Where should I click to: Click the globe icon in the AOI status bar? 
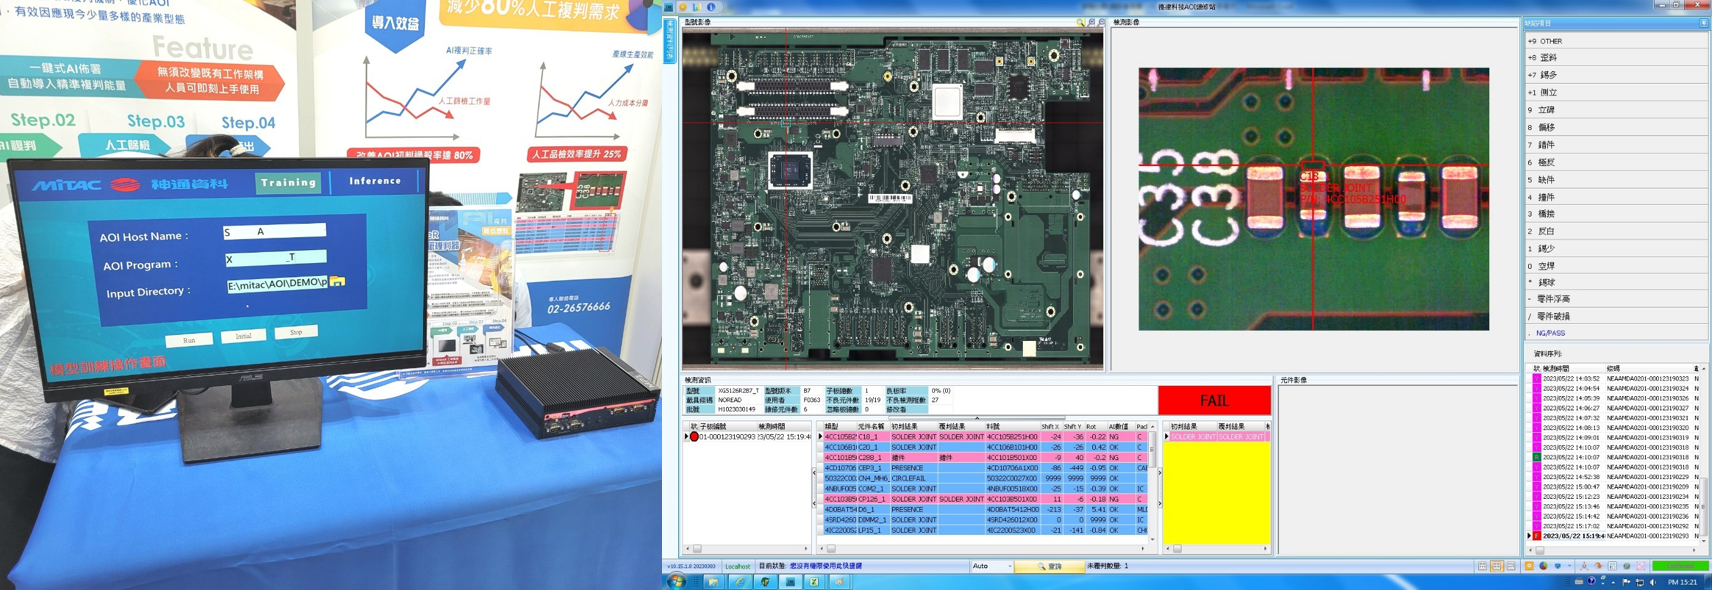pos(1626,566)
